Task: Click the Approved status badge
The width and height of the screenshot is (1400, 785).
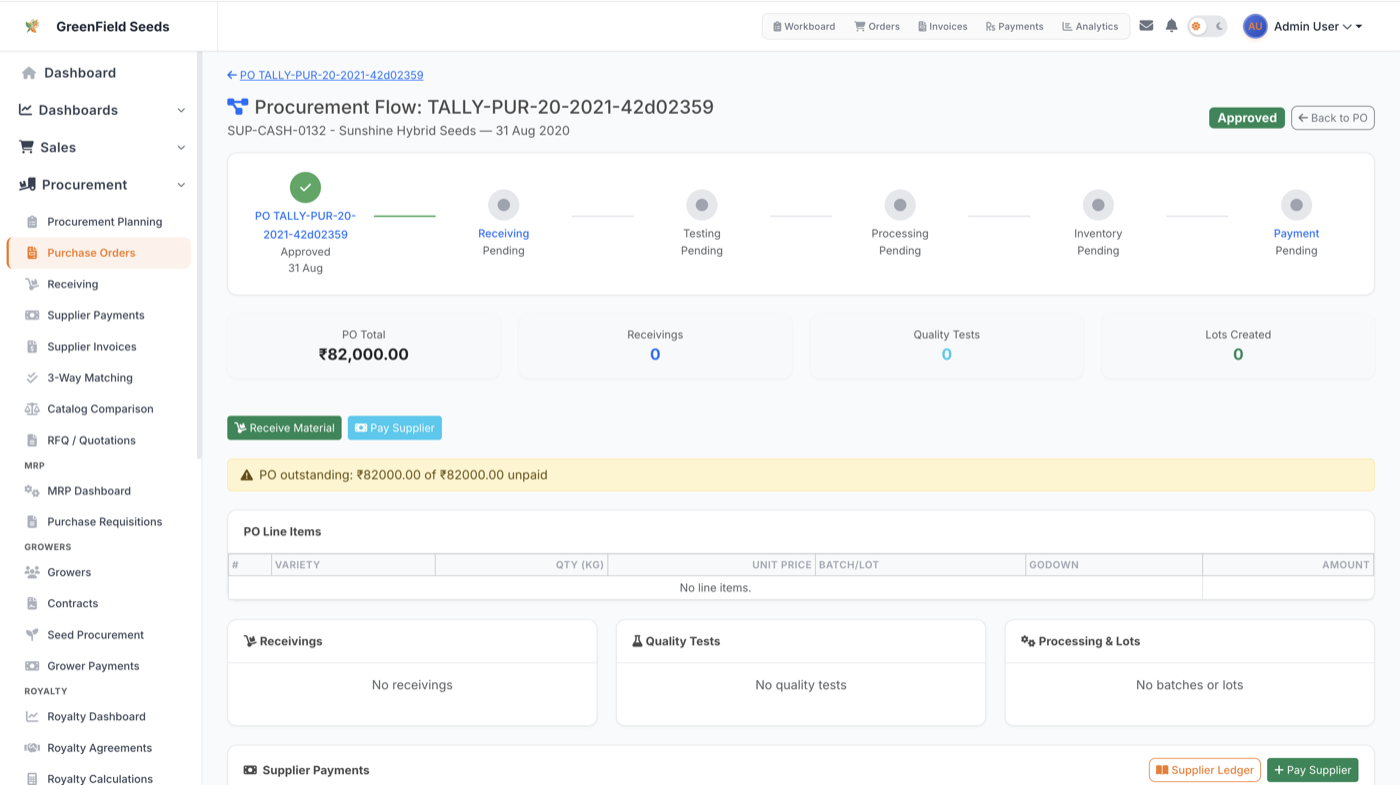Action: point(1247,118)
